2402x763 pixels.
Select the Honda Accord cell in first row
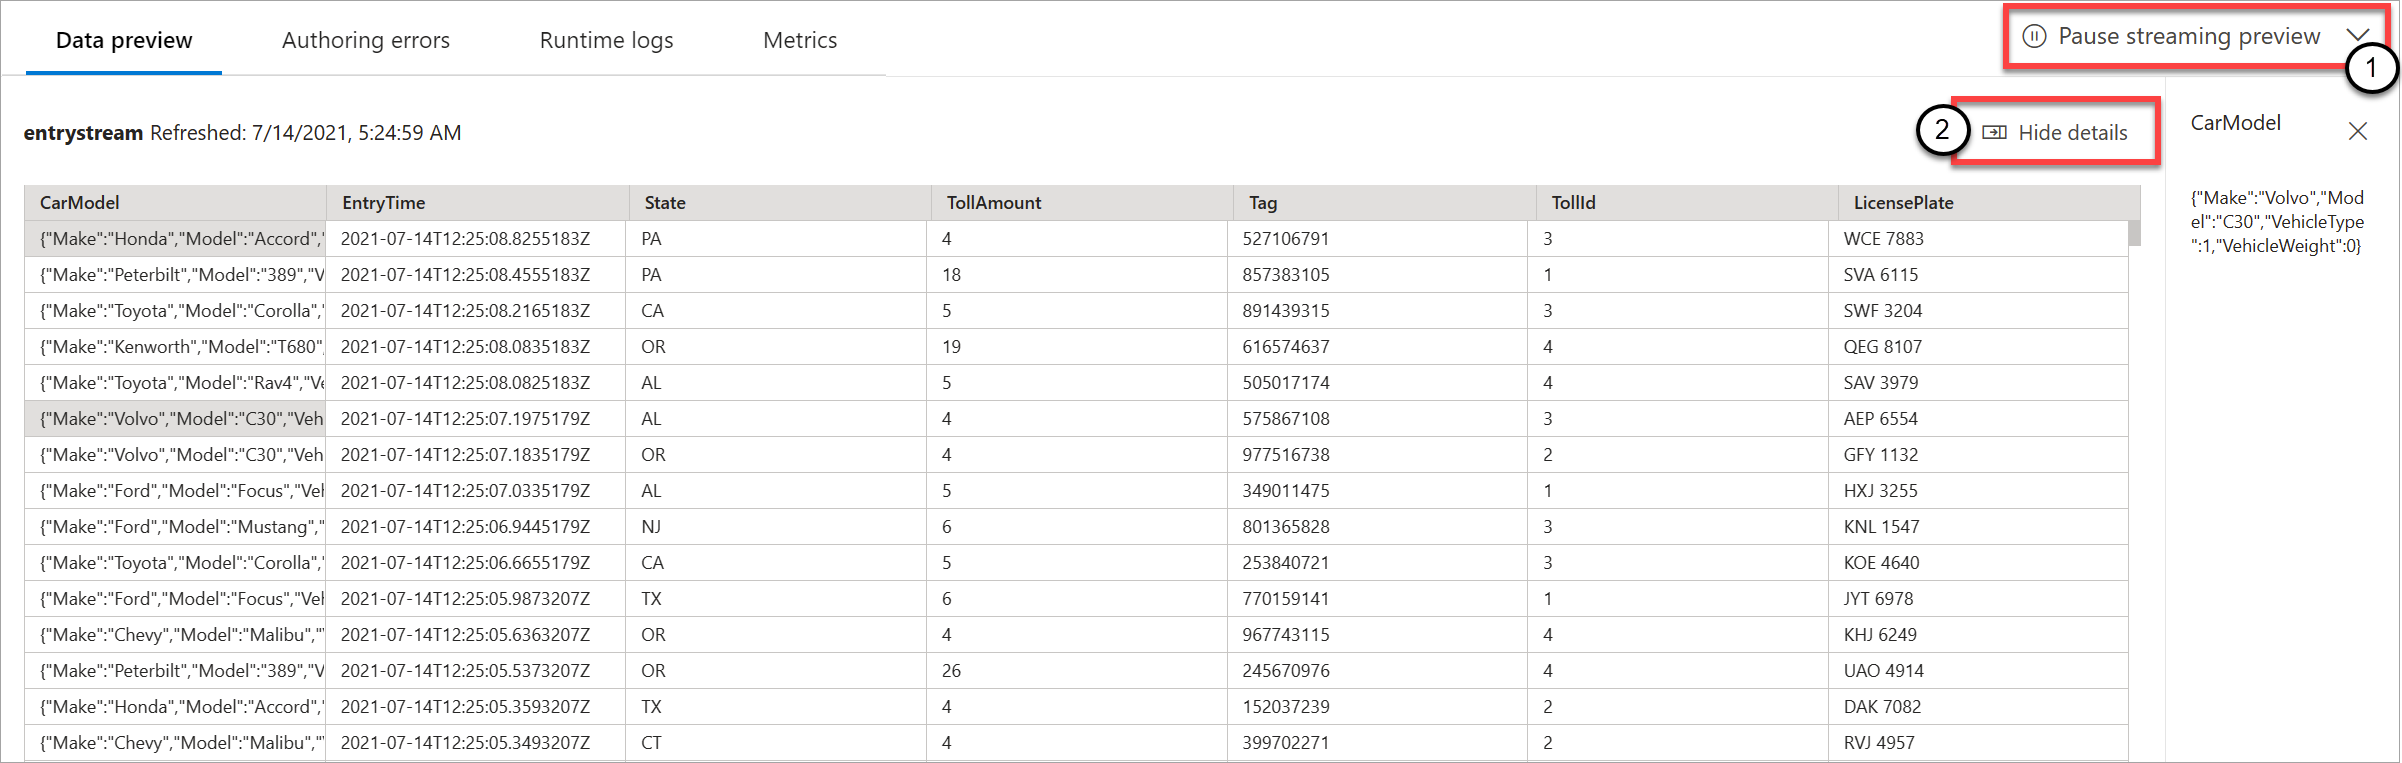click(x=181, y=239)
